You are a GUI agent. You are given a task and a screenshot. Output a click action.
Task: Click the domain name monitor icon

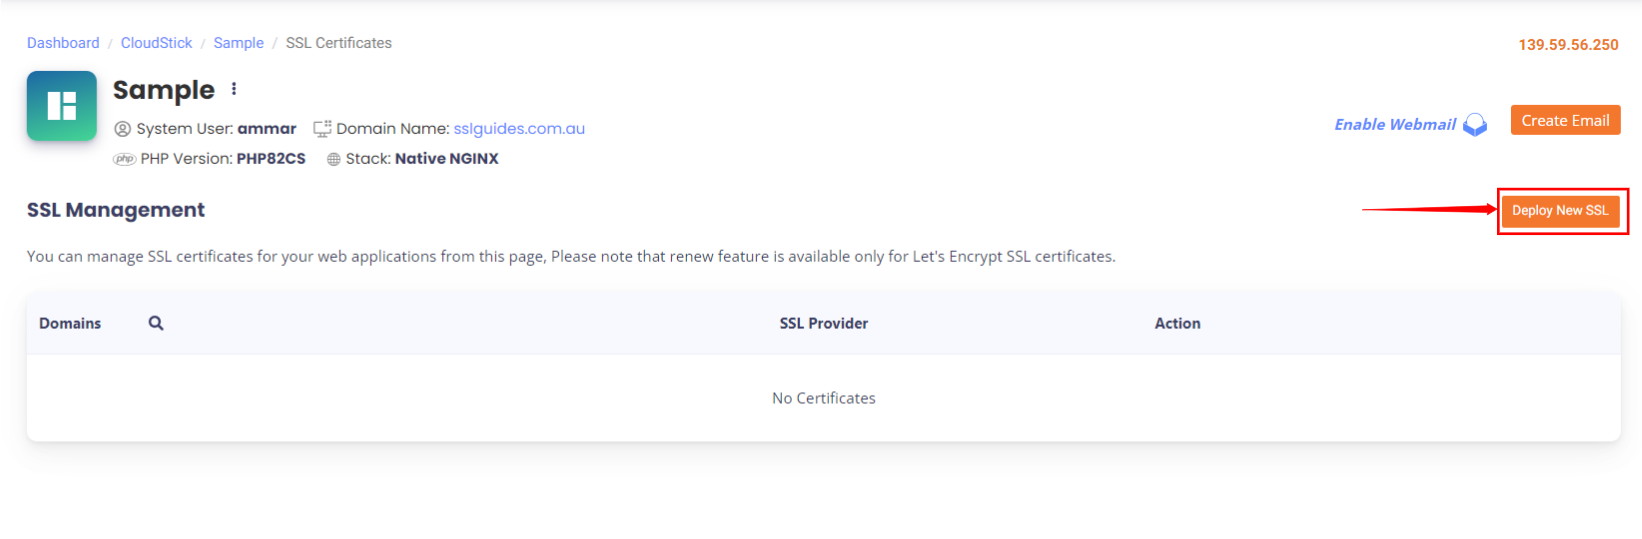(322, 129)
